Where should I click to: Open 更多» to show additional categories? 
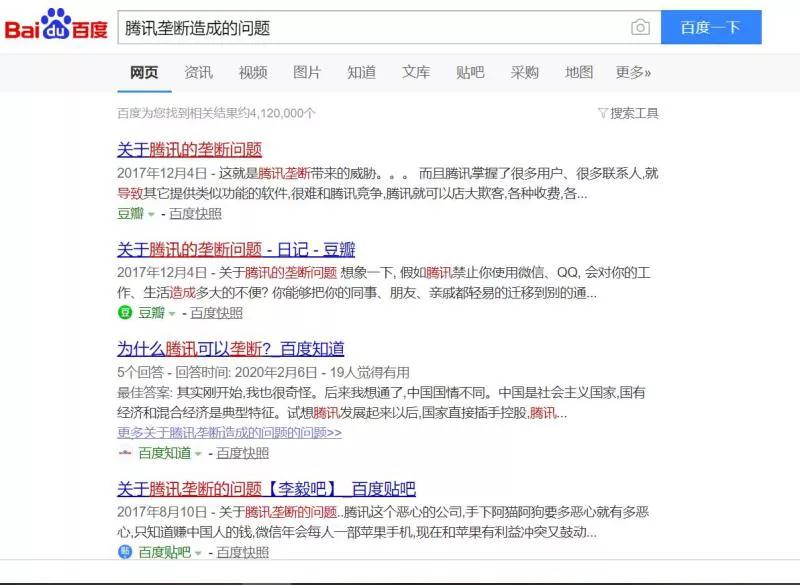tap(632, 72)
